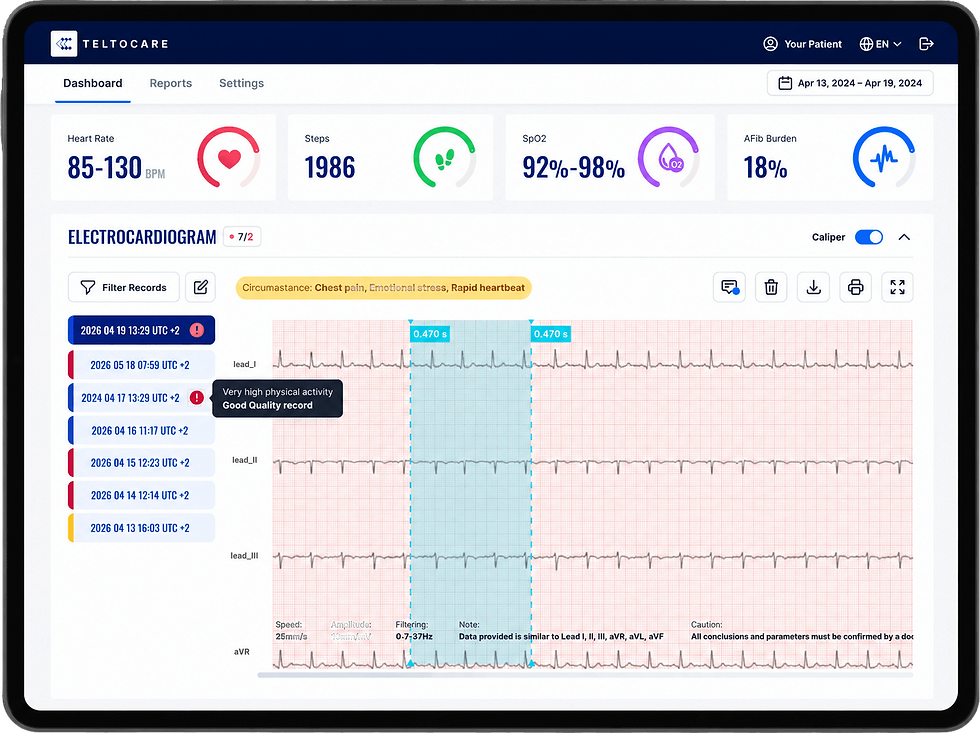980x733 pixels.
Task: Collapse the Electrocardiogram section chevron
Action: click(x=904, y=237)
